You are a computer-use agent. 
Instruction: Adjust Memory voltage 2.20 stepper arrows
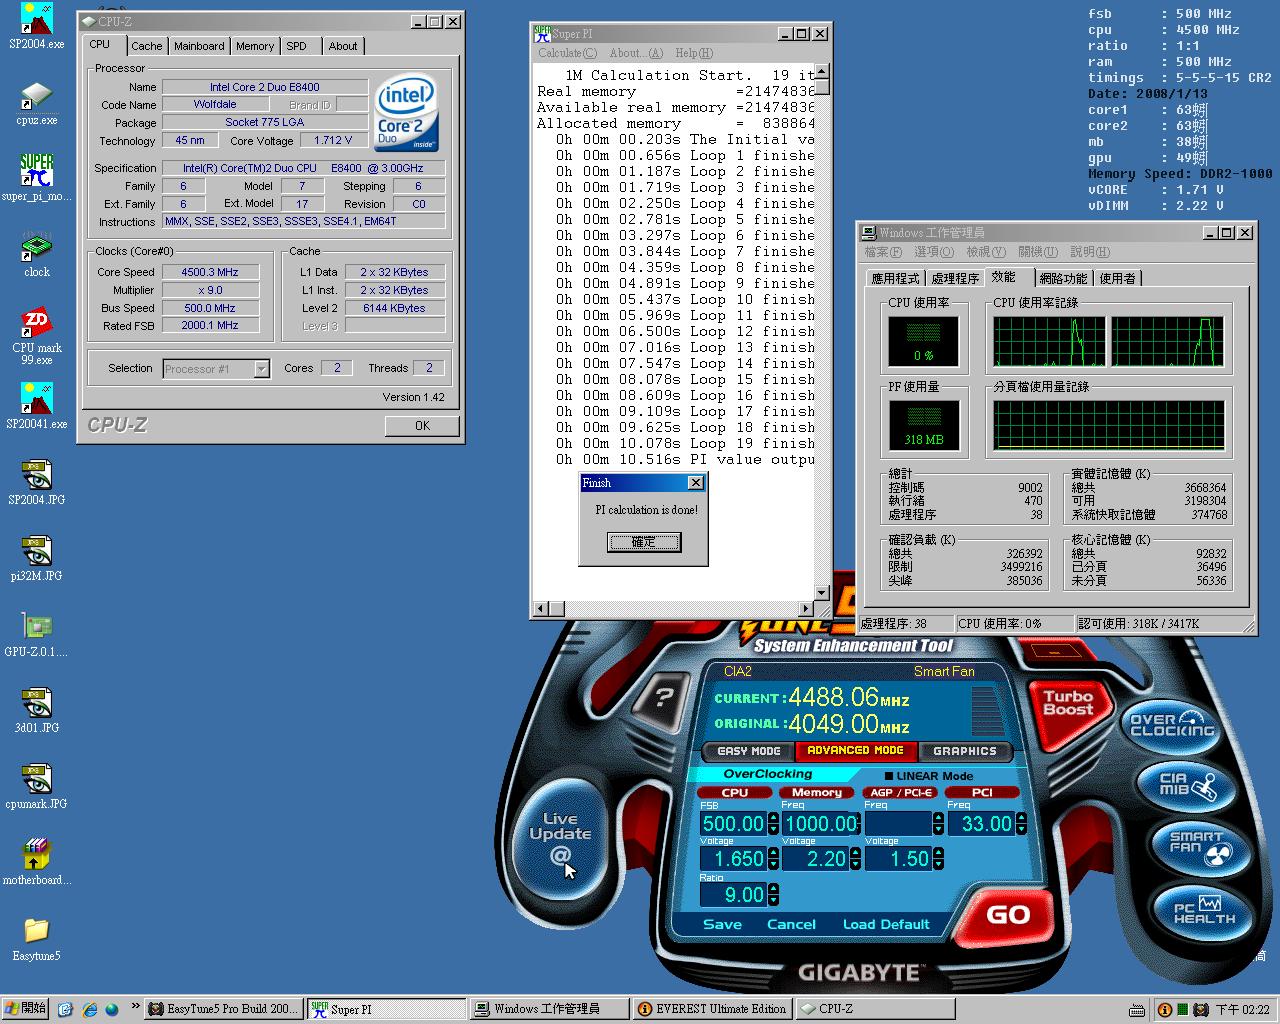[855, 859]
